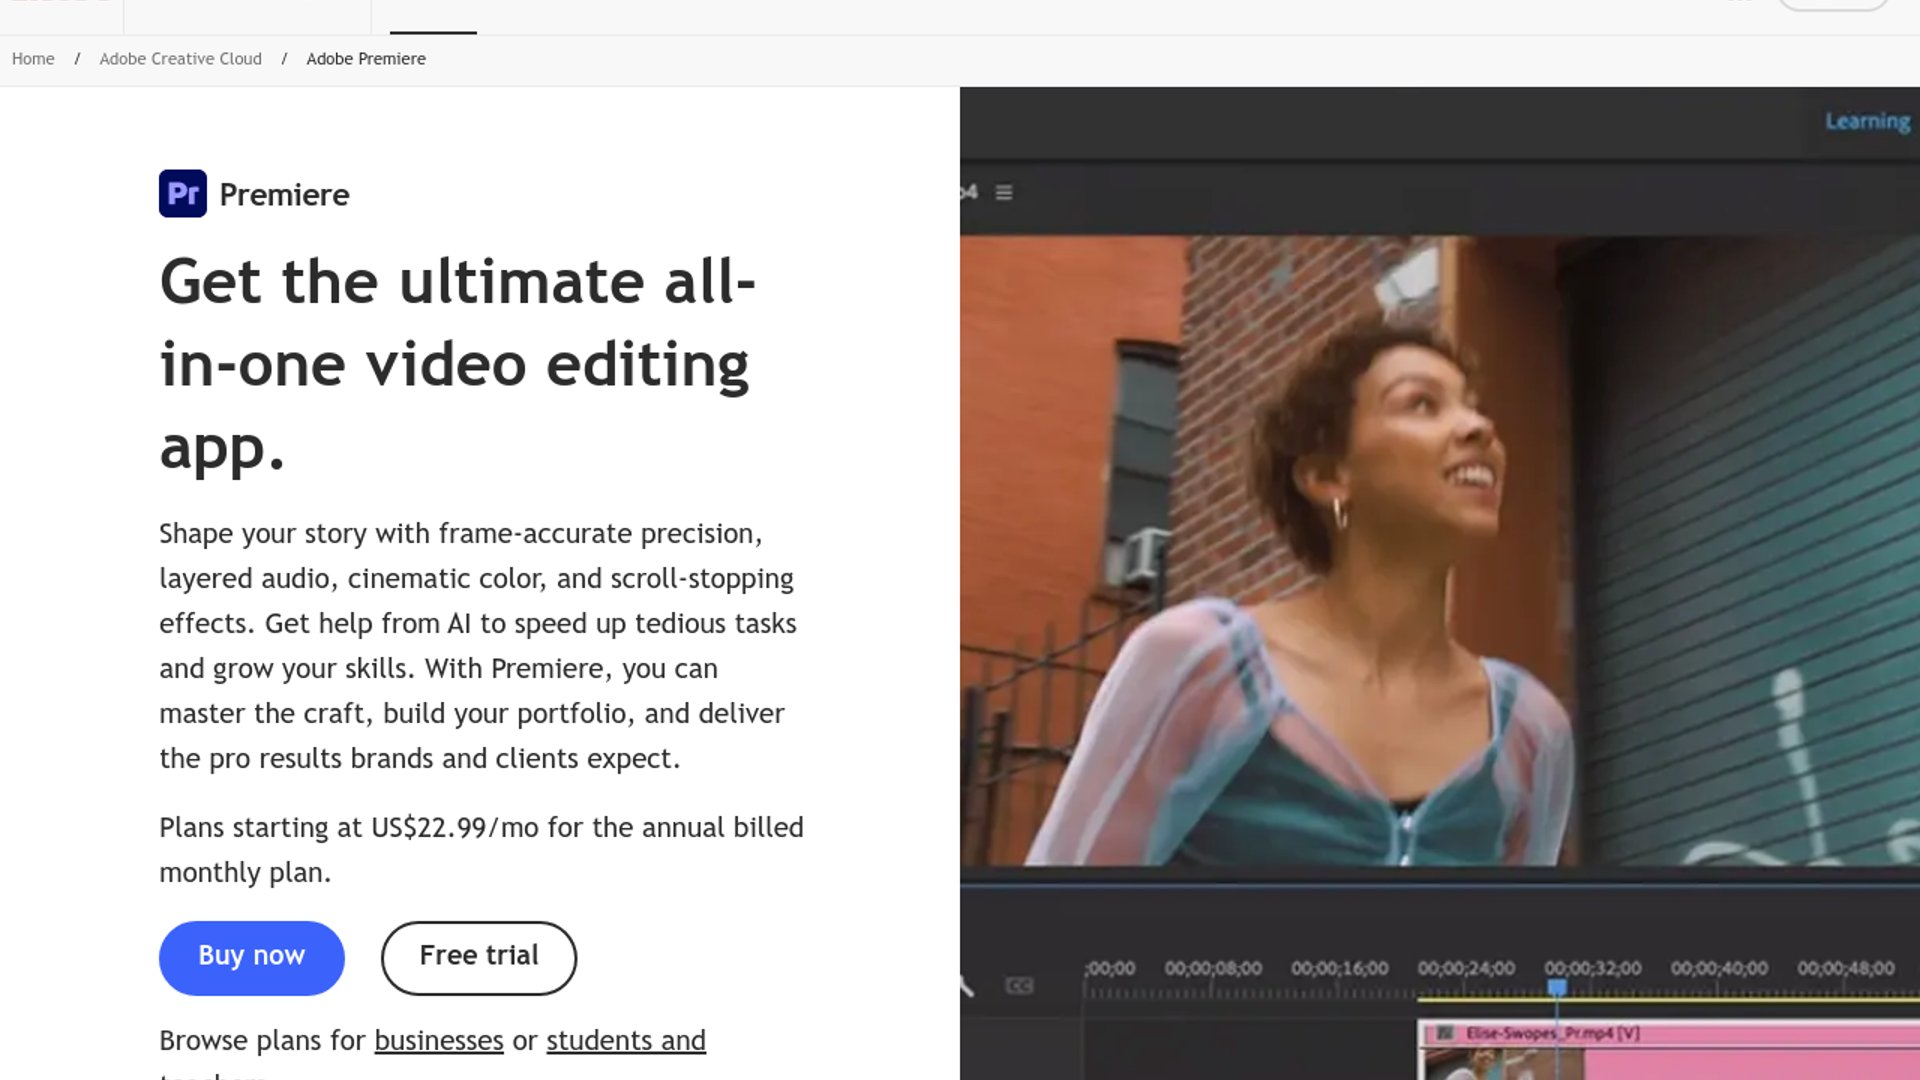Click the partially visible Adobe logo
This screenshot has width=1920, height=1080.
[x=60, y=3]
